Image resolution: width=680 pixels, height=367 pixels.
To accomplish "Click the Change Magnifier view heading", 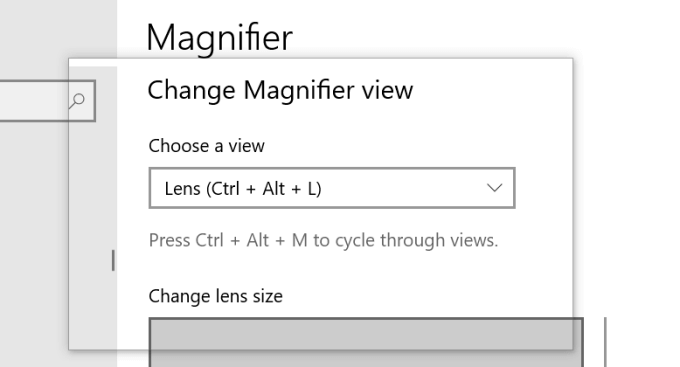I will 280,91.
